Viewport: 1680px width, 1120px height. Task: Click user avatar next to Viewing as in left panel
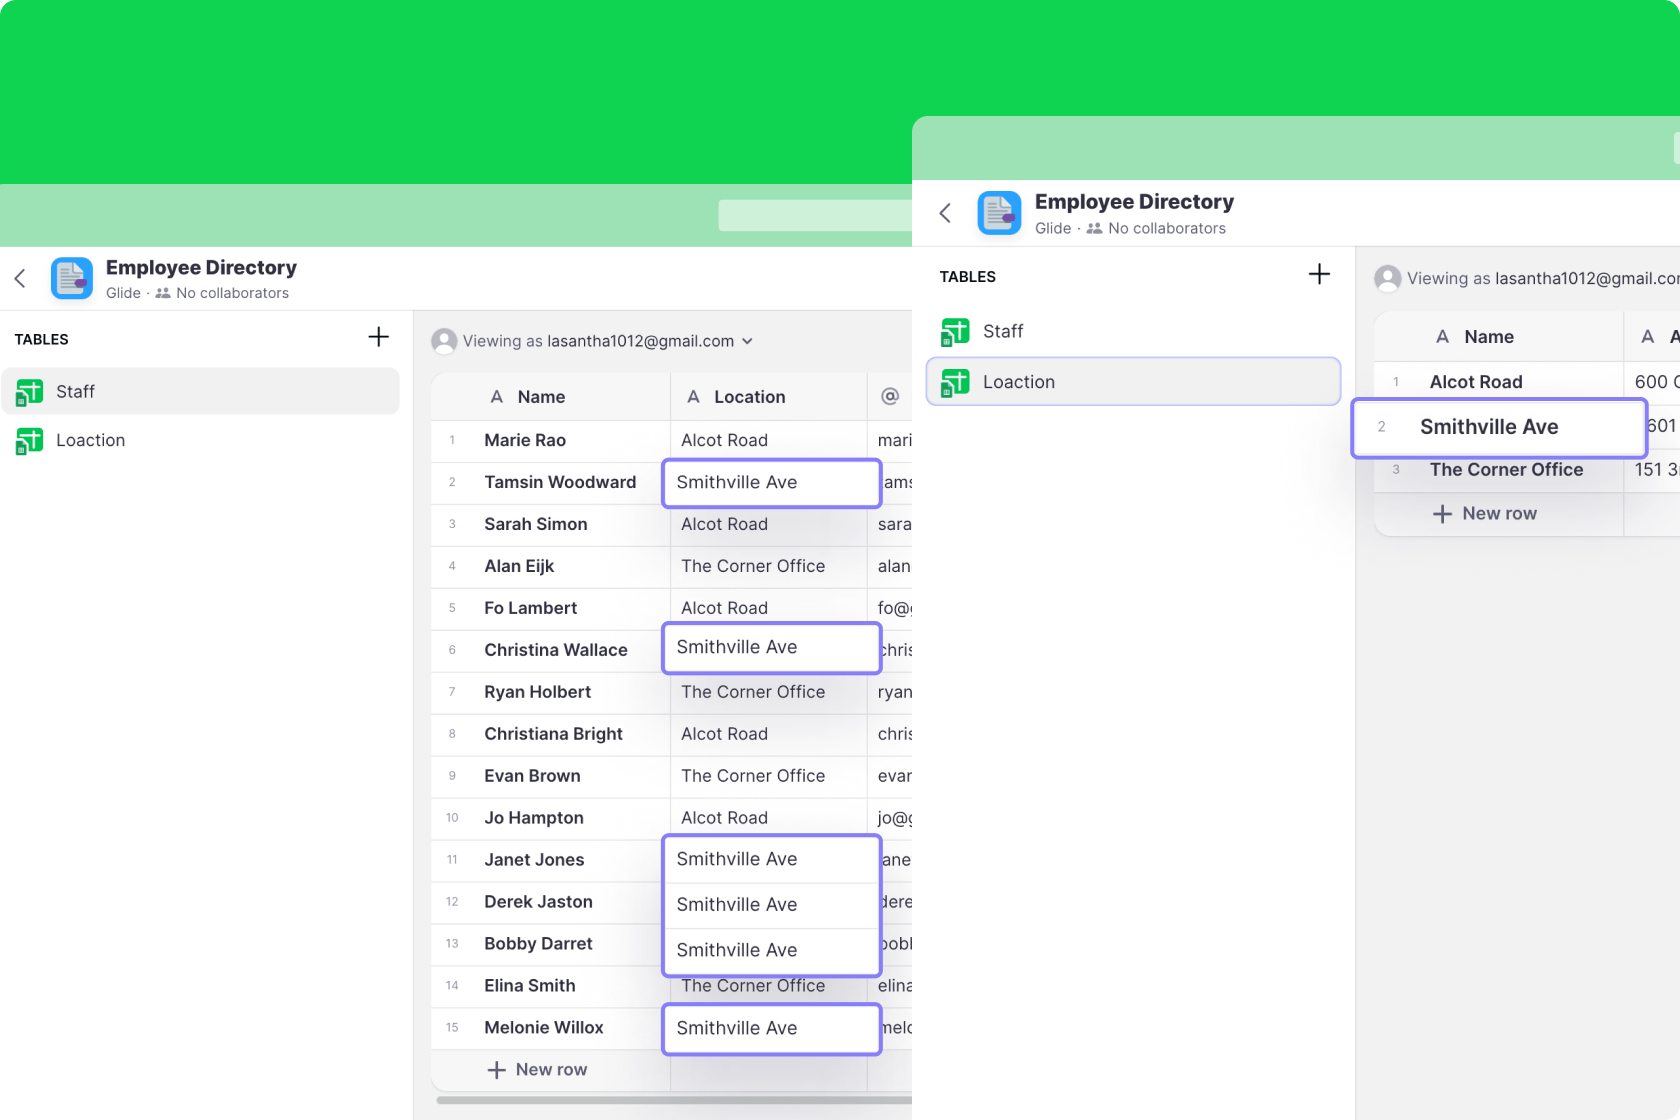coord(444,342)
